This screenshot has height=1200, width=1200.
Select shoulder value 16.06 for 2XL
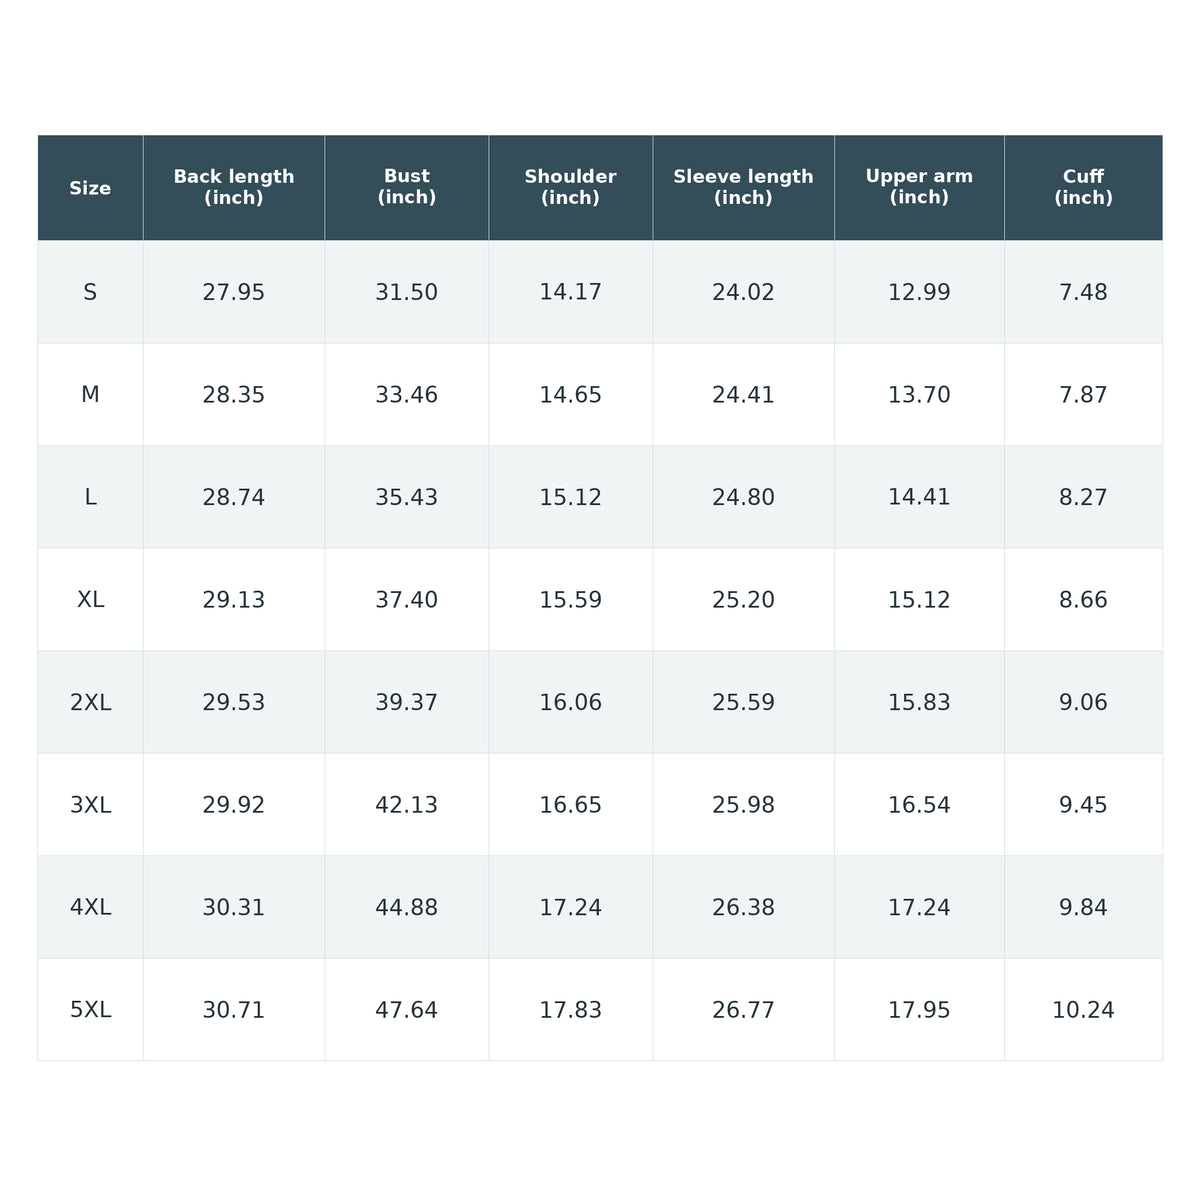[571, 703]
